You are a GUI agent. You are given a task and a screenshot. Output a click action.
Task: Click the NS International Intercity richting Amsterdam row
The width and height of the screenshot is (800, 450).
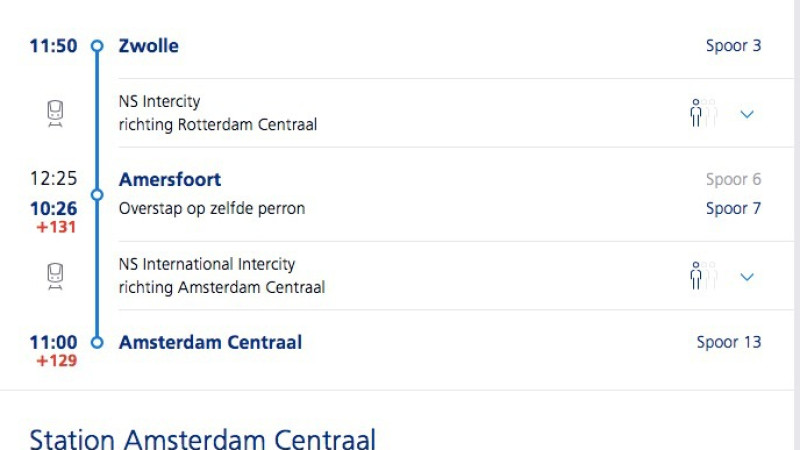click(x=221, y=277)
